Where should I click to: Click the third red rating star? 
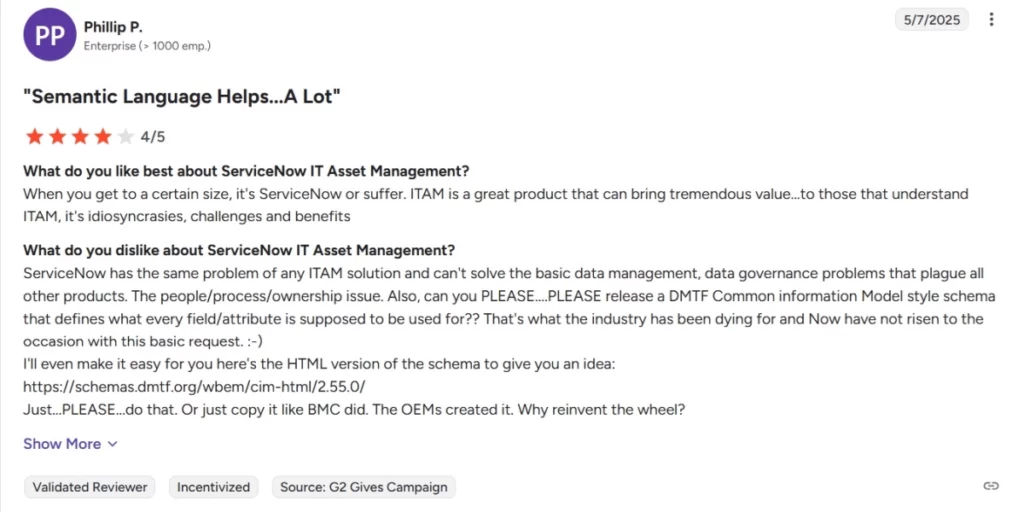(79, 137)
